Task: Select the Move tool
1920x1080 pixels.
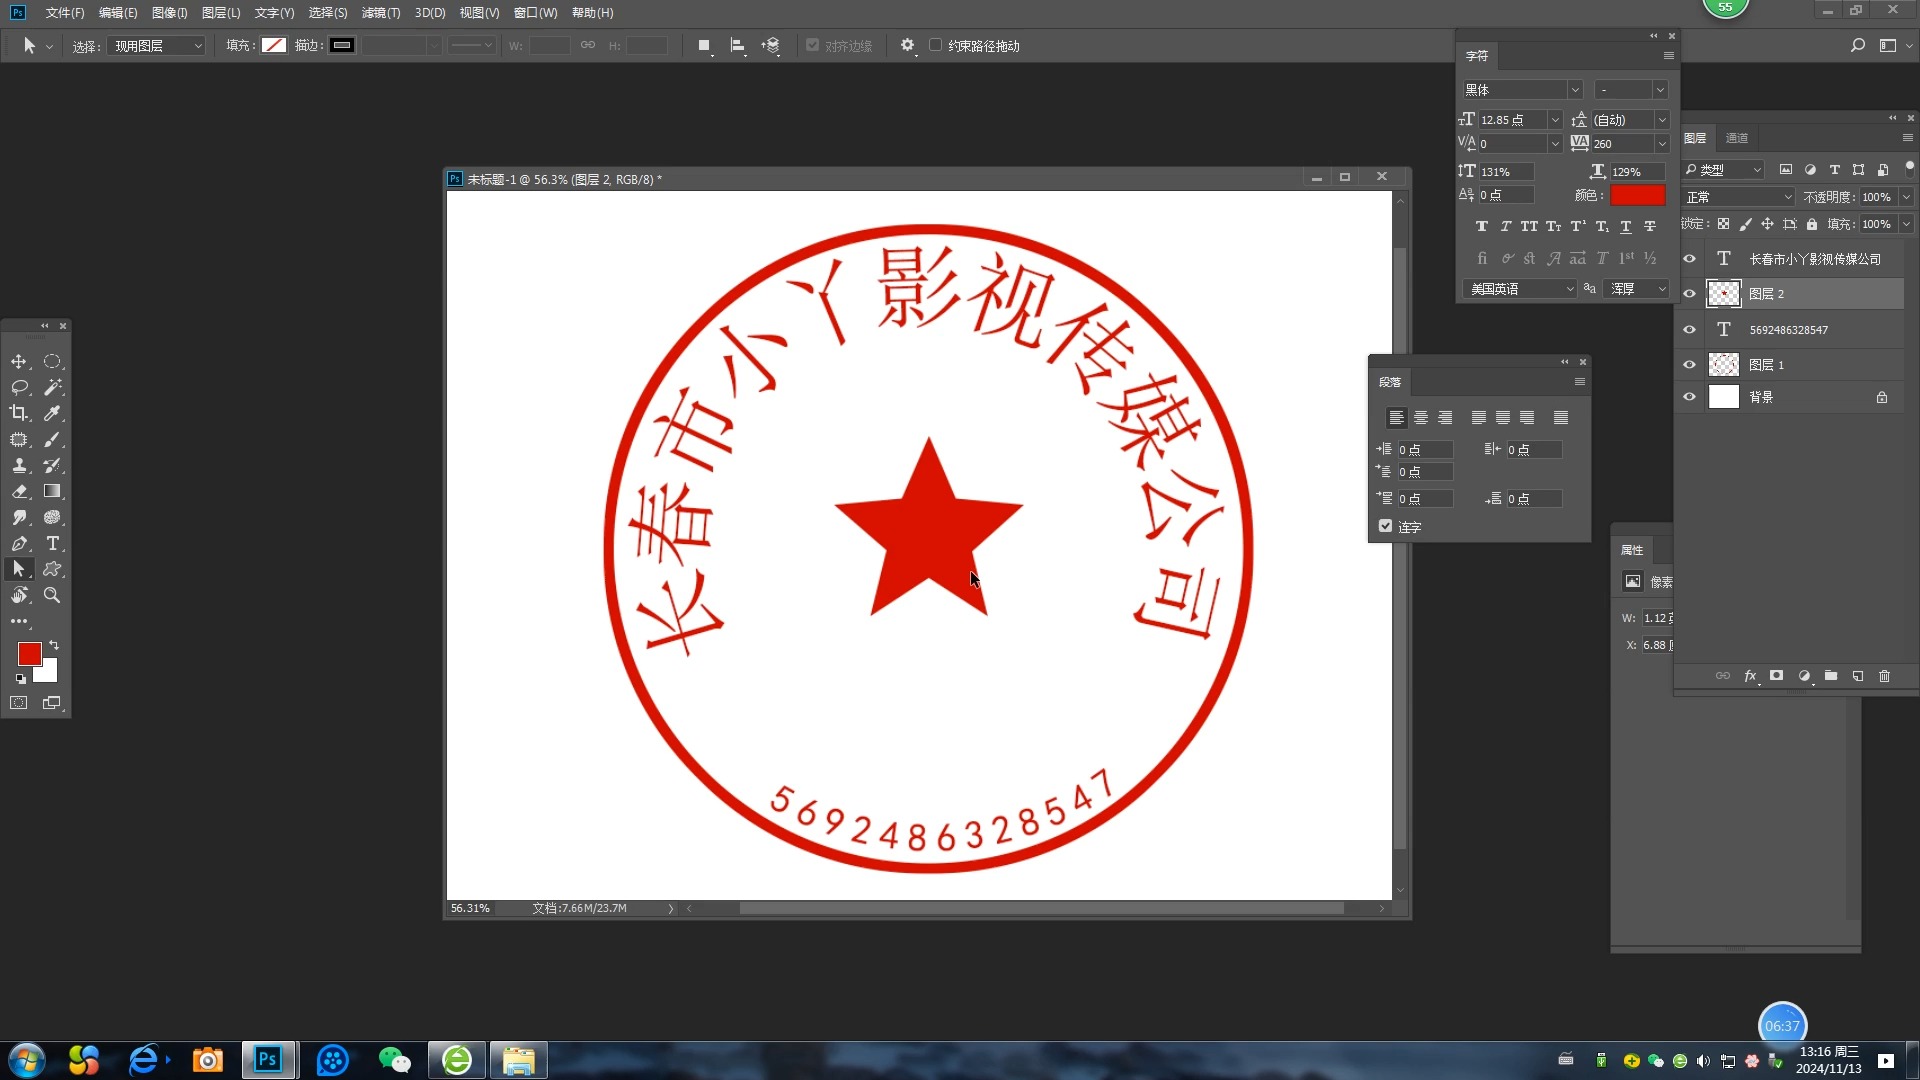Action: pos(19,361)
